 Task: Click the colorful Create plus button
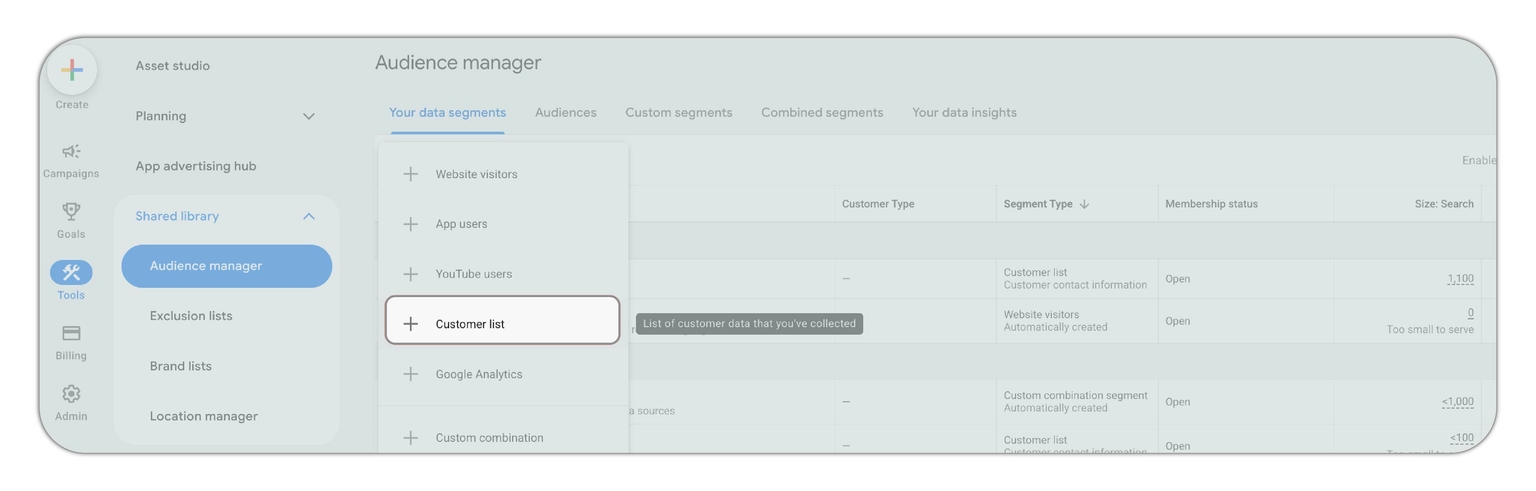point(72,70)
